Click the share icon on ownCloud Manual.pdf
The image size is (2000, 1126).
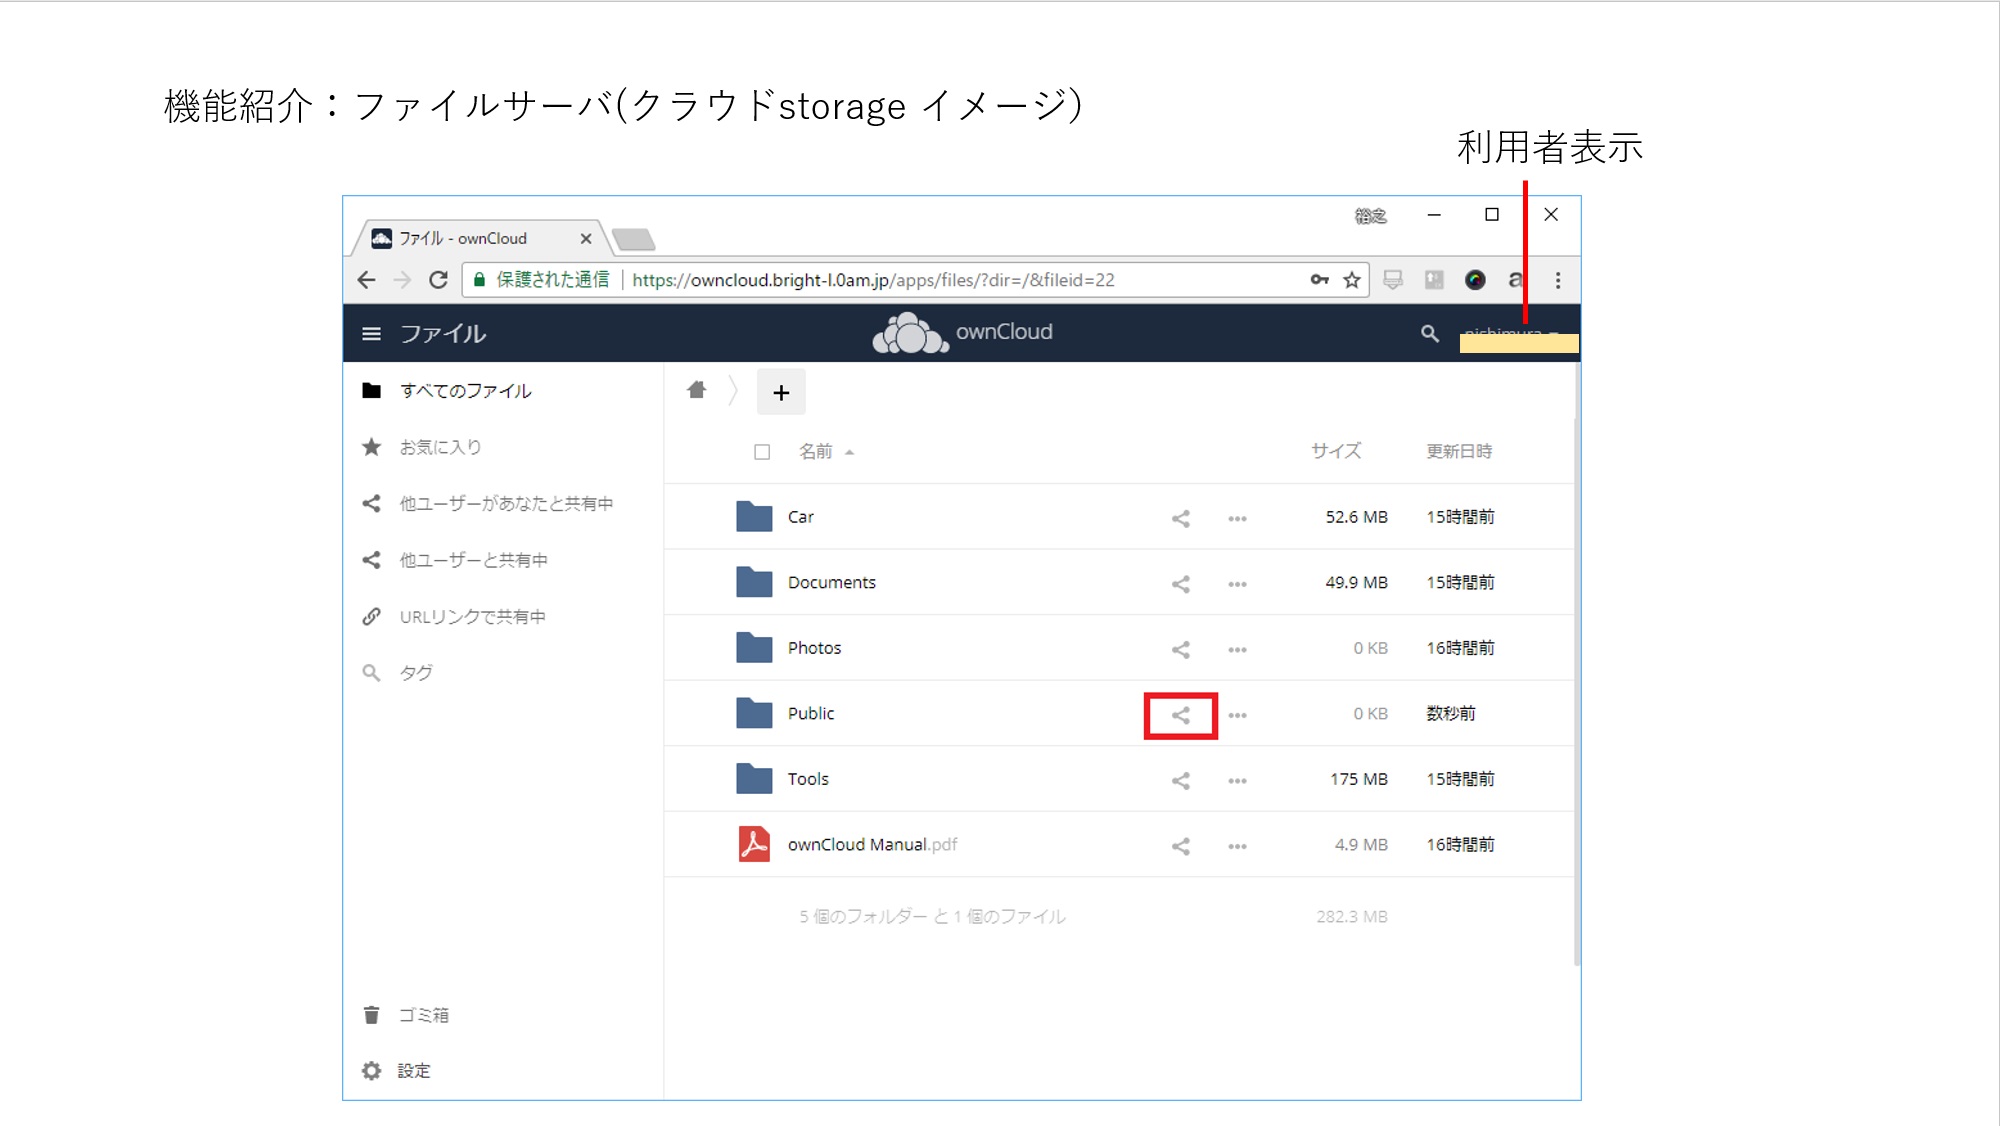click(1179, 844)
